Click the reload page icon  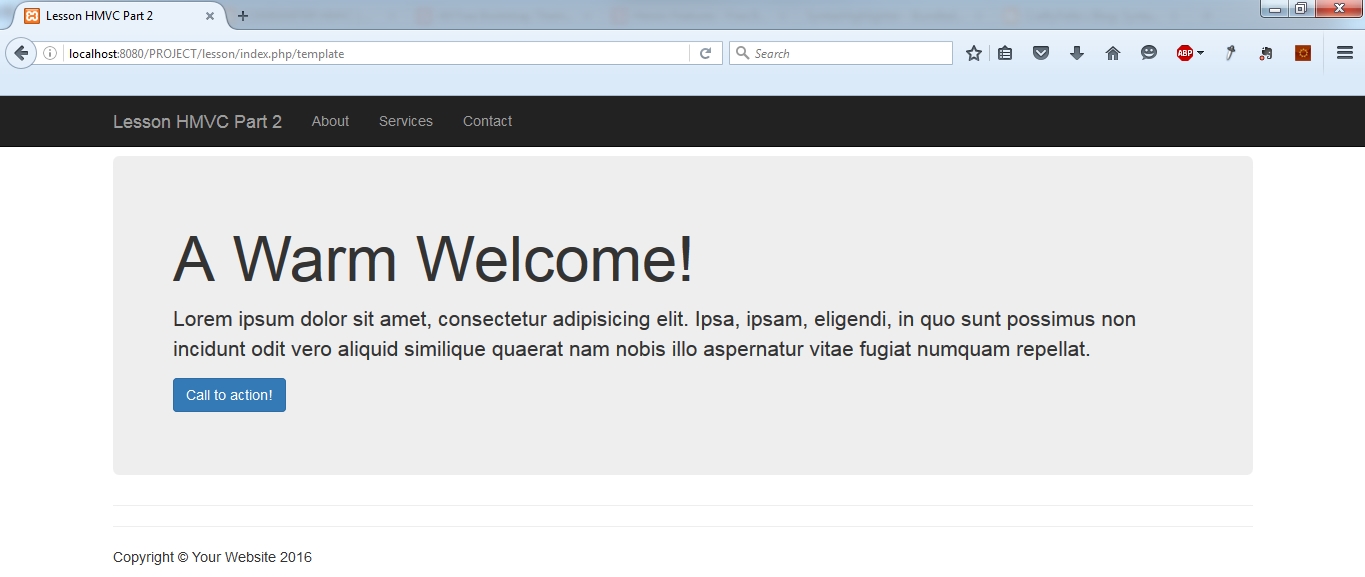pos(706,52)
